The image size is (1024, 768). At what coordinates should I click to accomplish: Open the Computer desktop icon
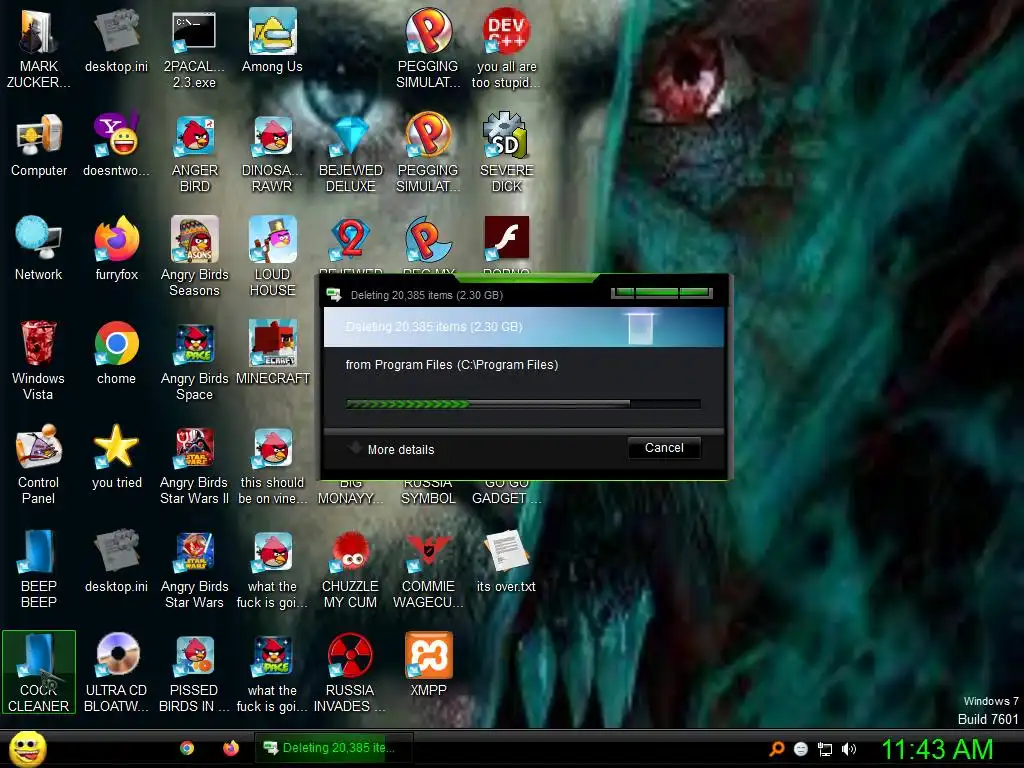[x=39, y=146]
